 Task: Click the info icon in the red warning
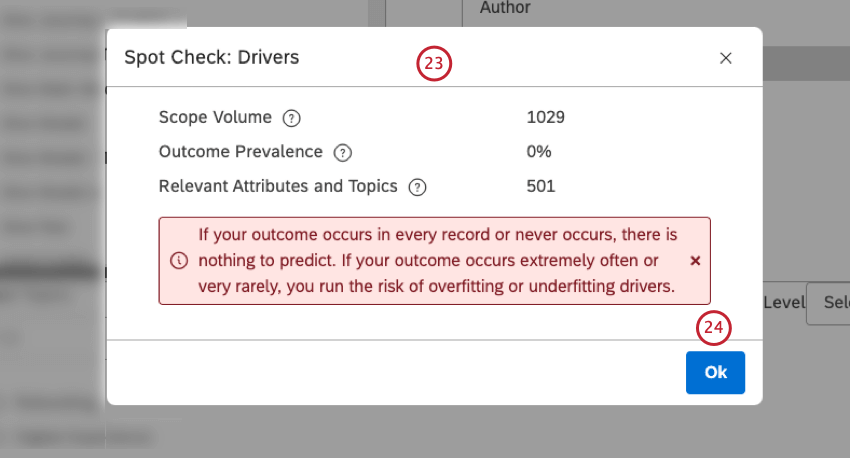coord(179,260)
